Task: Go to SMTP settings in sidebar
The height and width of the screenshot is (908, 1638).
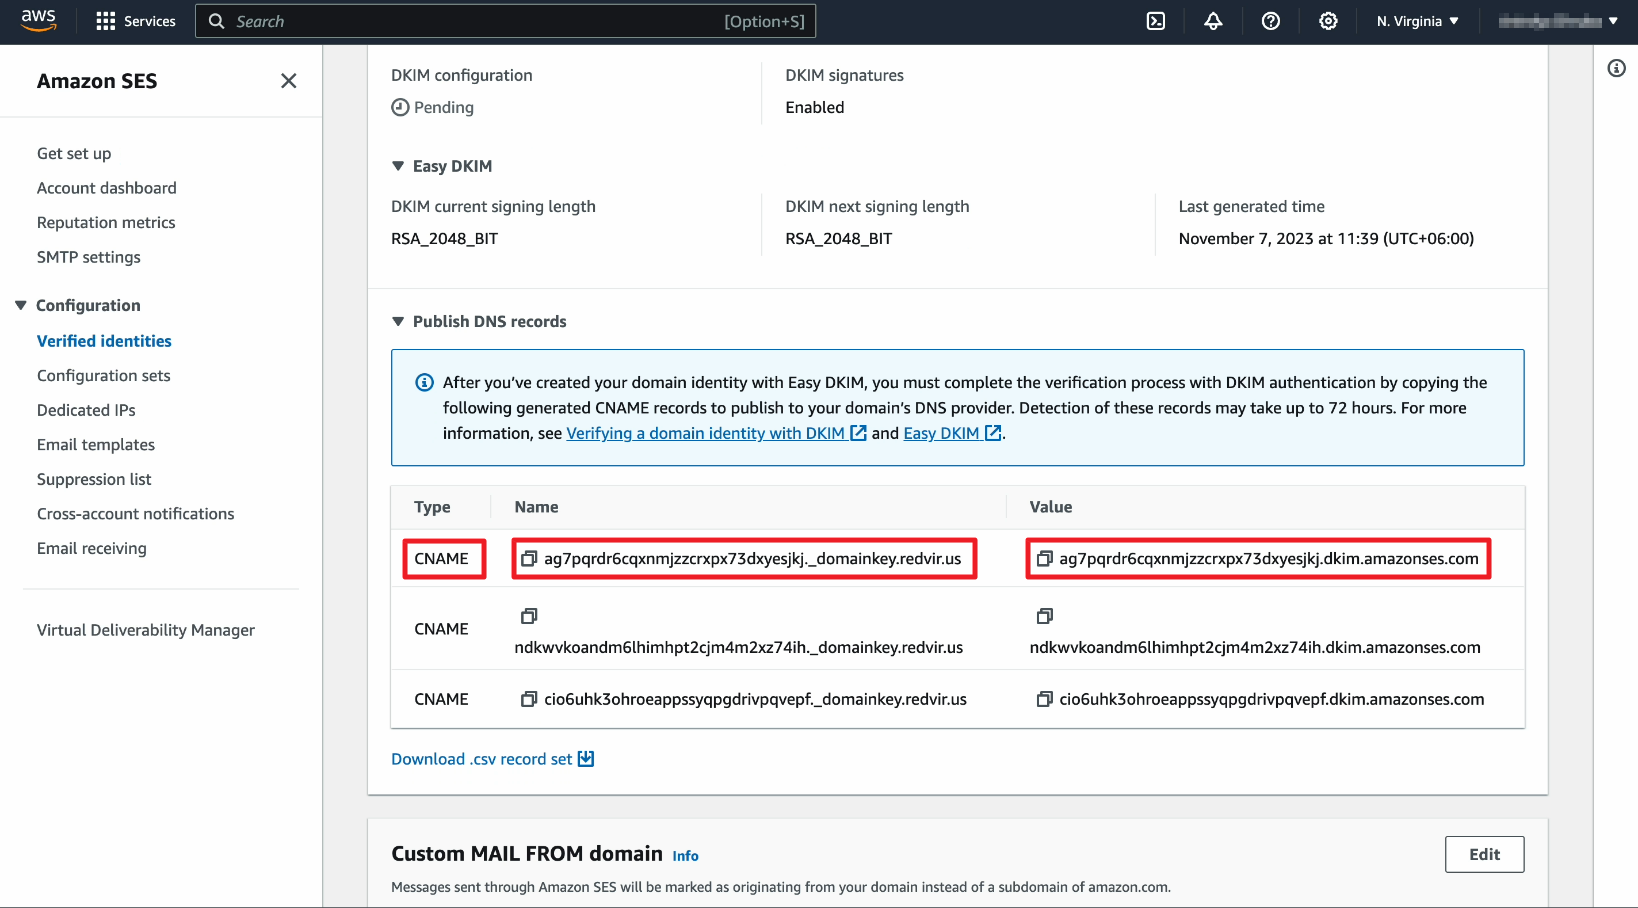Action: (x=89, y=257)
